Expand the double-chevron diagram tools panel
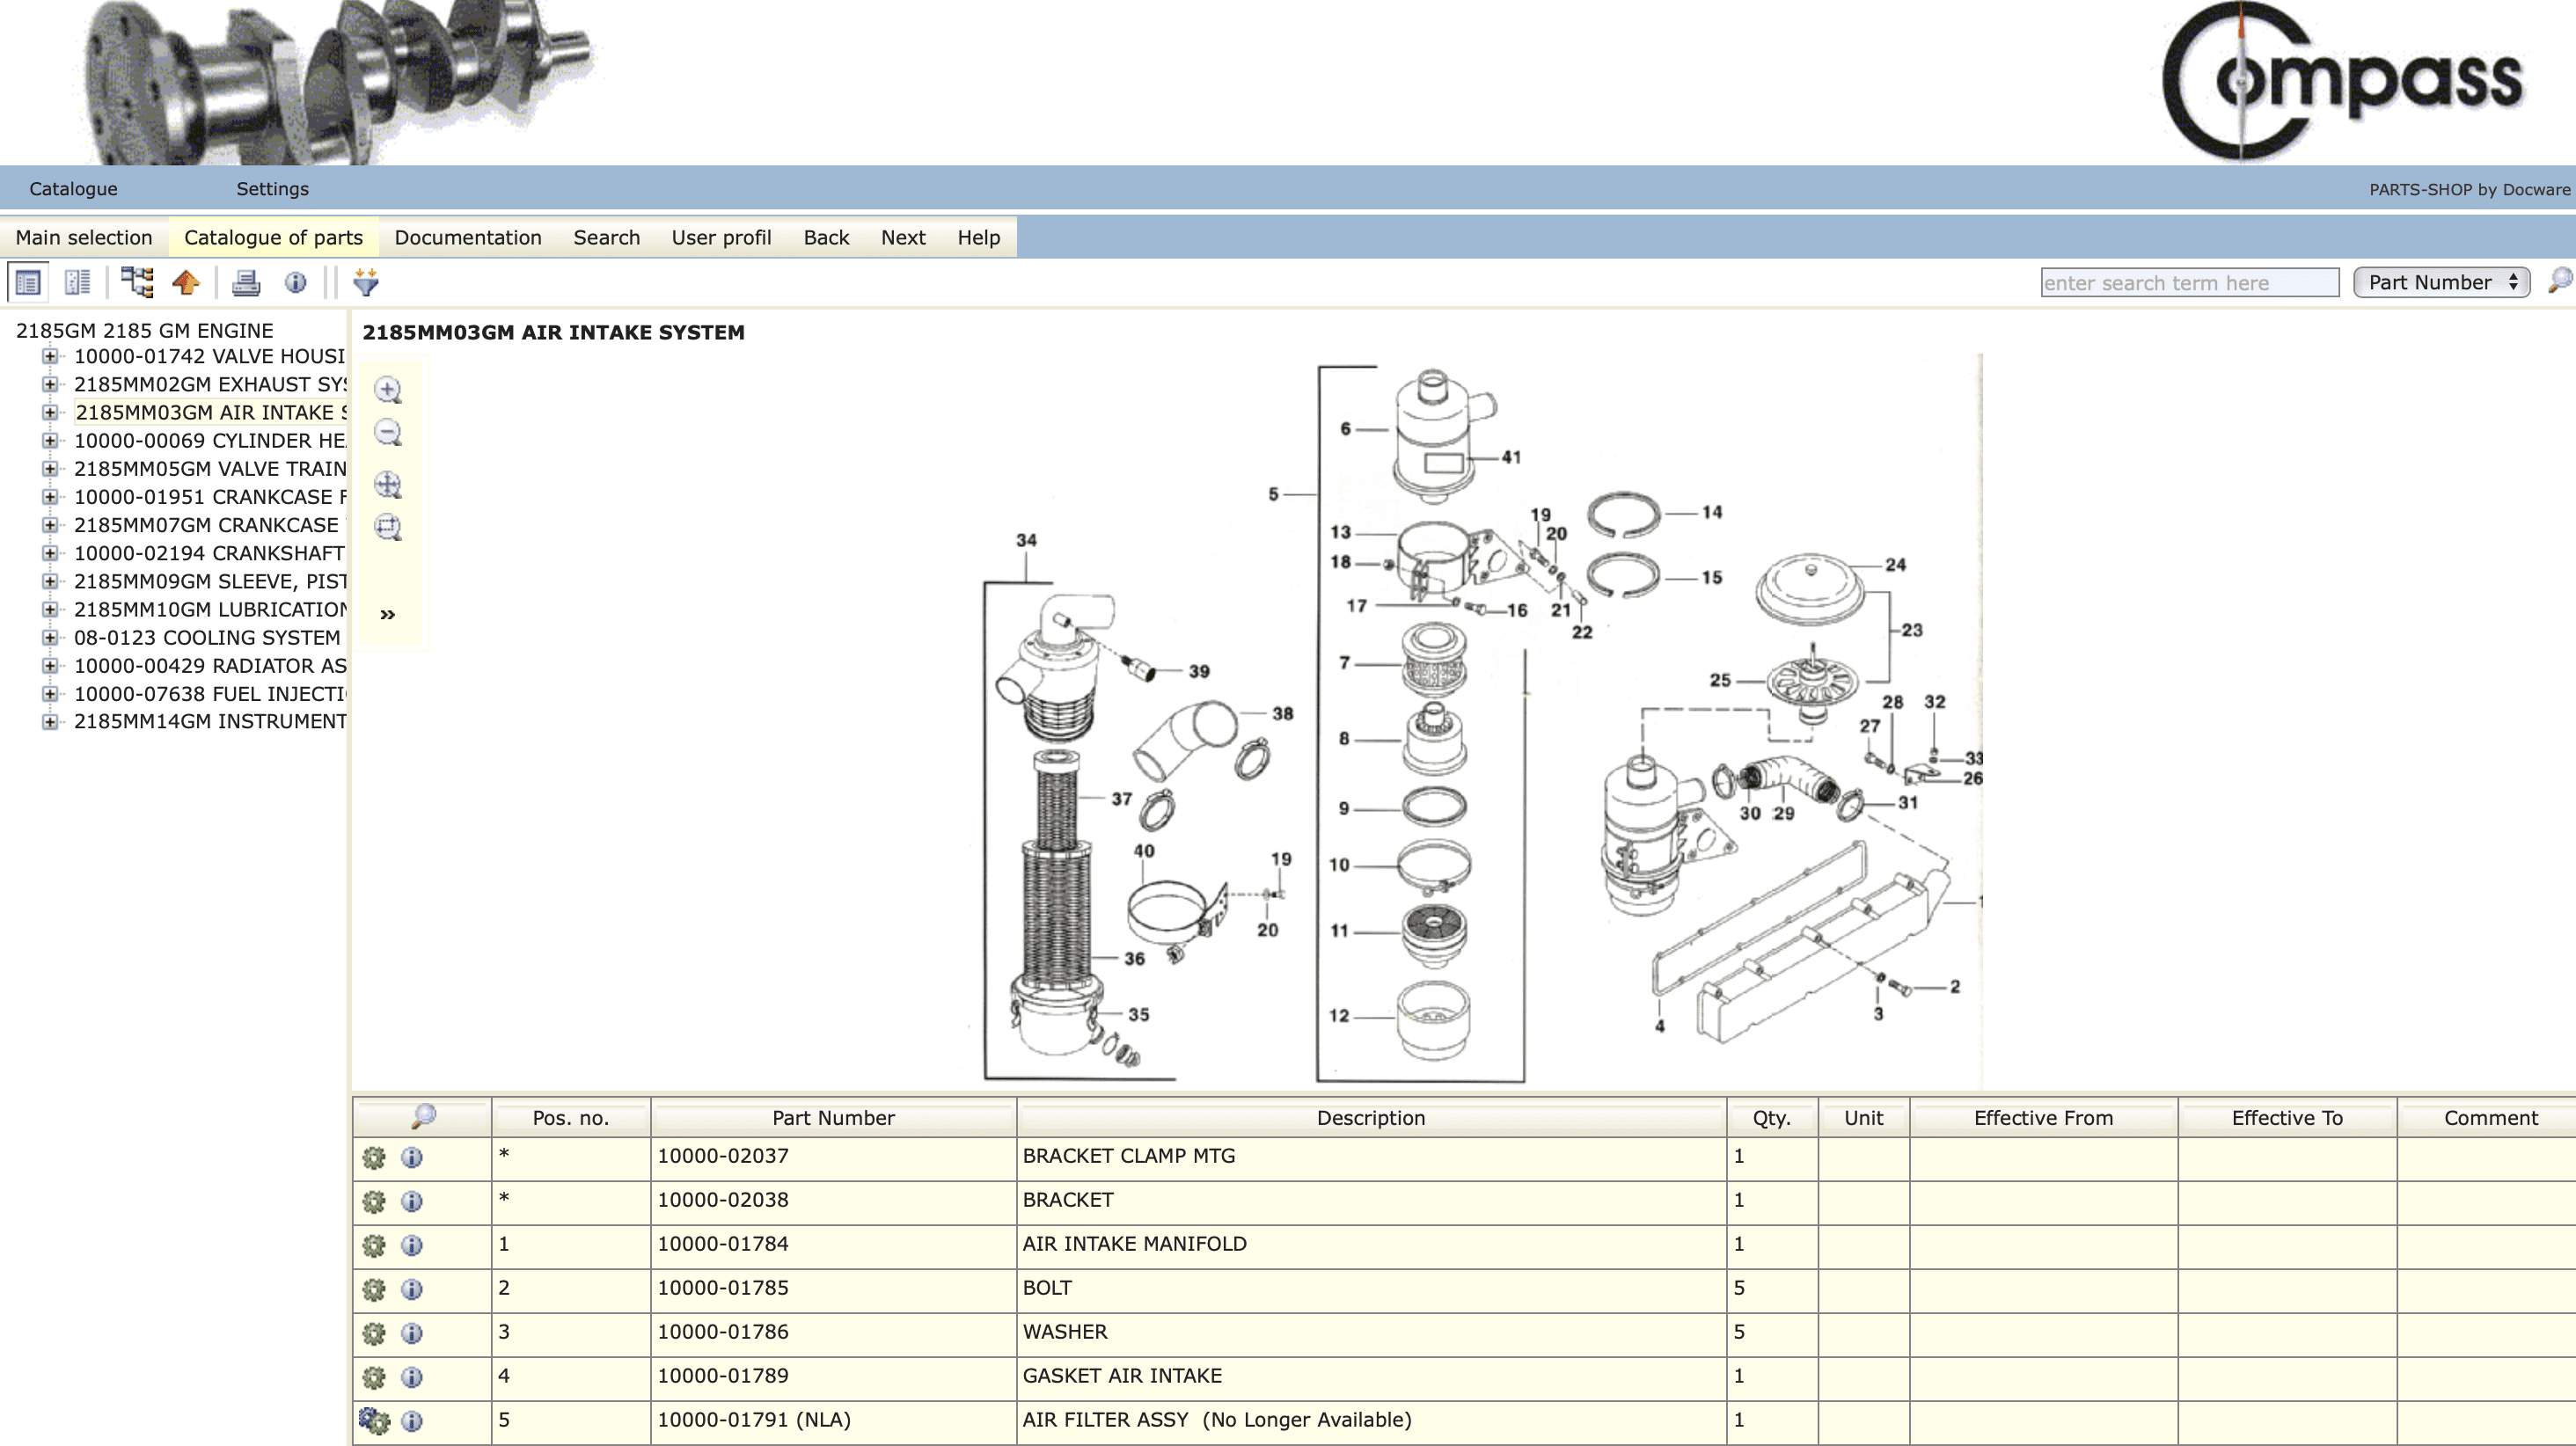Viewport: 2576px width, 1446px height. tap(388, 614)
